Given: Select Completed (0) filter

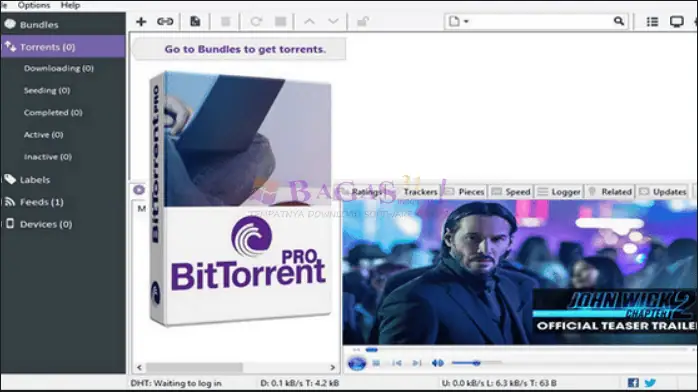Looking at the screenshot, I should (53, 113).
